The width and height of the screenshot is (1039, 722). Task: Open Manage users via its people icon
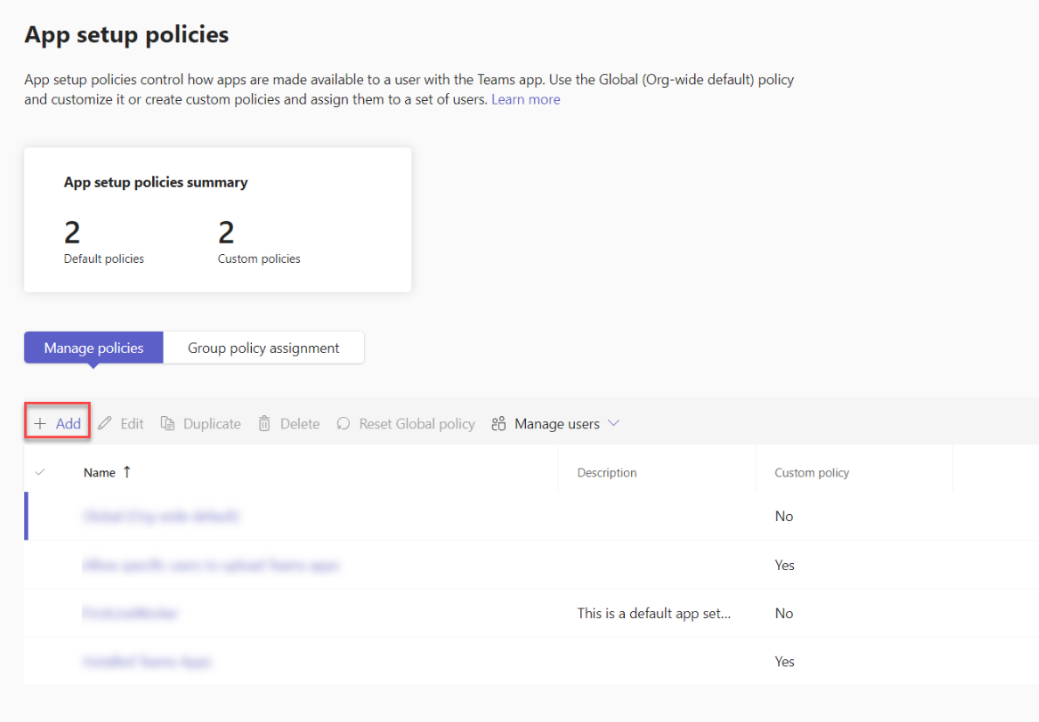(498, 423)
